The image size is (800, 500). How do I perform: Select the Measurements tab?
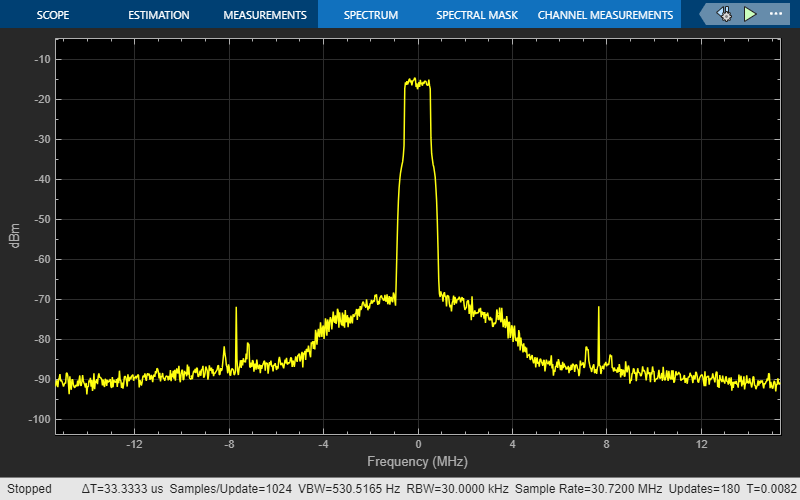[x=265, y=15]
